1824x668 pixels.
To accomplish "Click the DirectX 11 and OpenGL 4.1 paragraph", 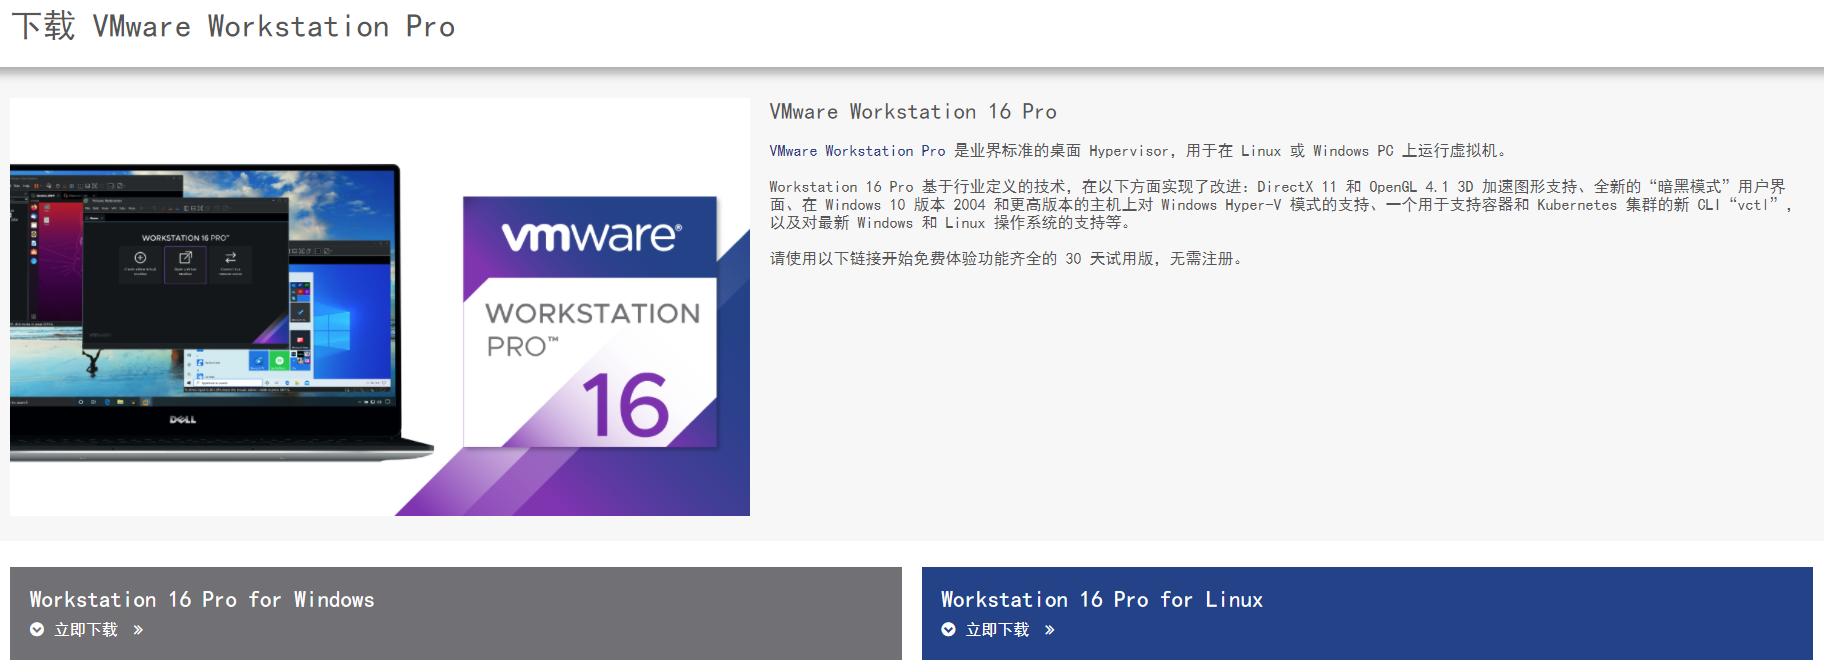I will pyautogui.click(x=1281, y=205).
